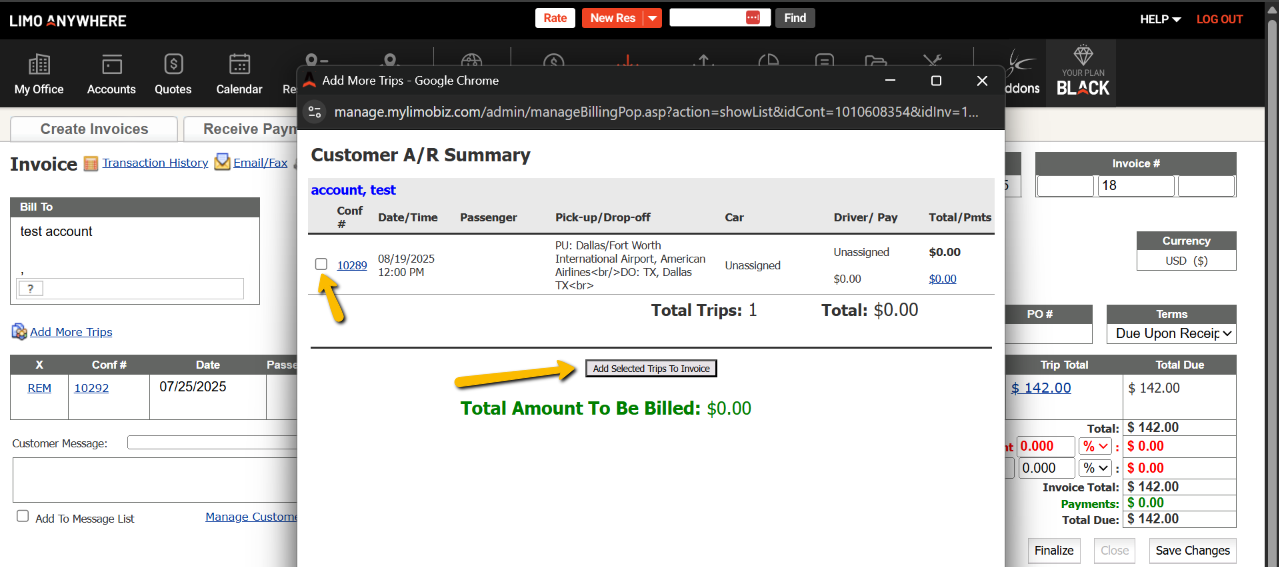1279x567 pixels.
Task: Expand the New Res dropdown arrow
Action: (x=652, y=18)
